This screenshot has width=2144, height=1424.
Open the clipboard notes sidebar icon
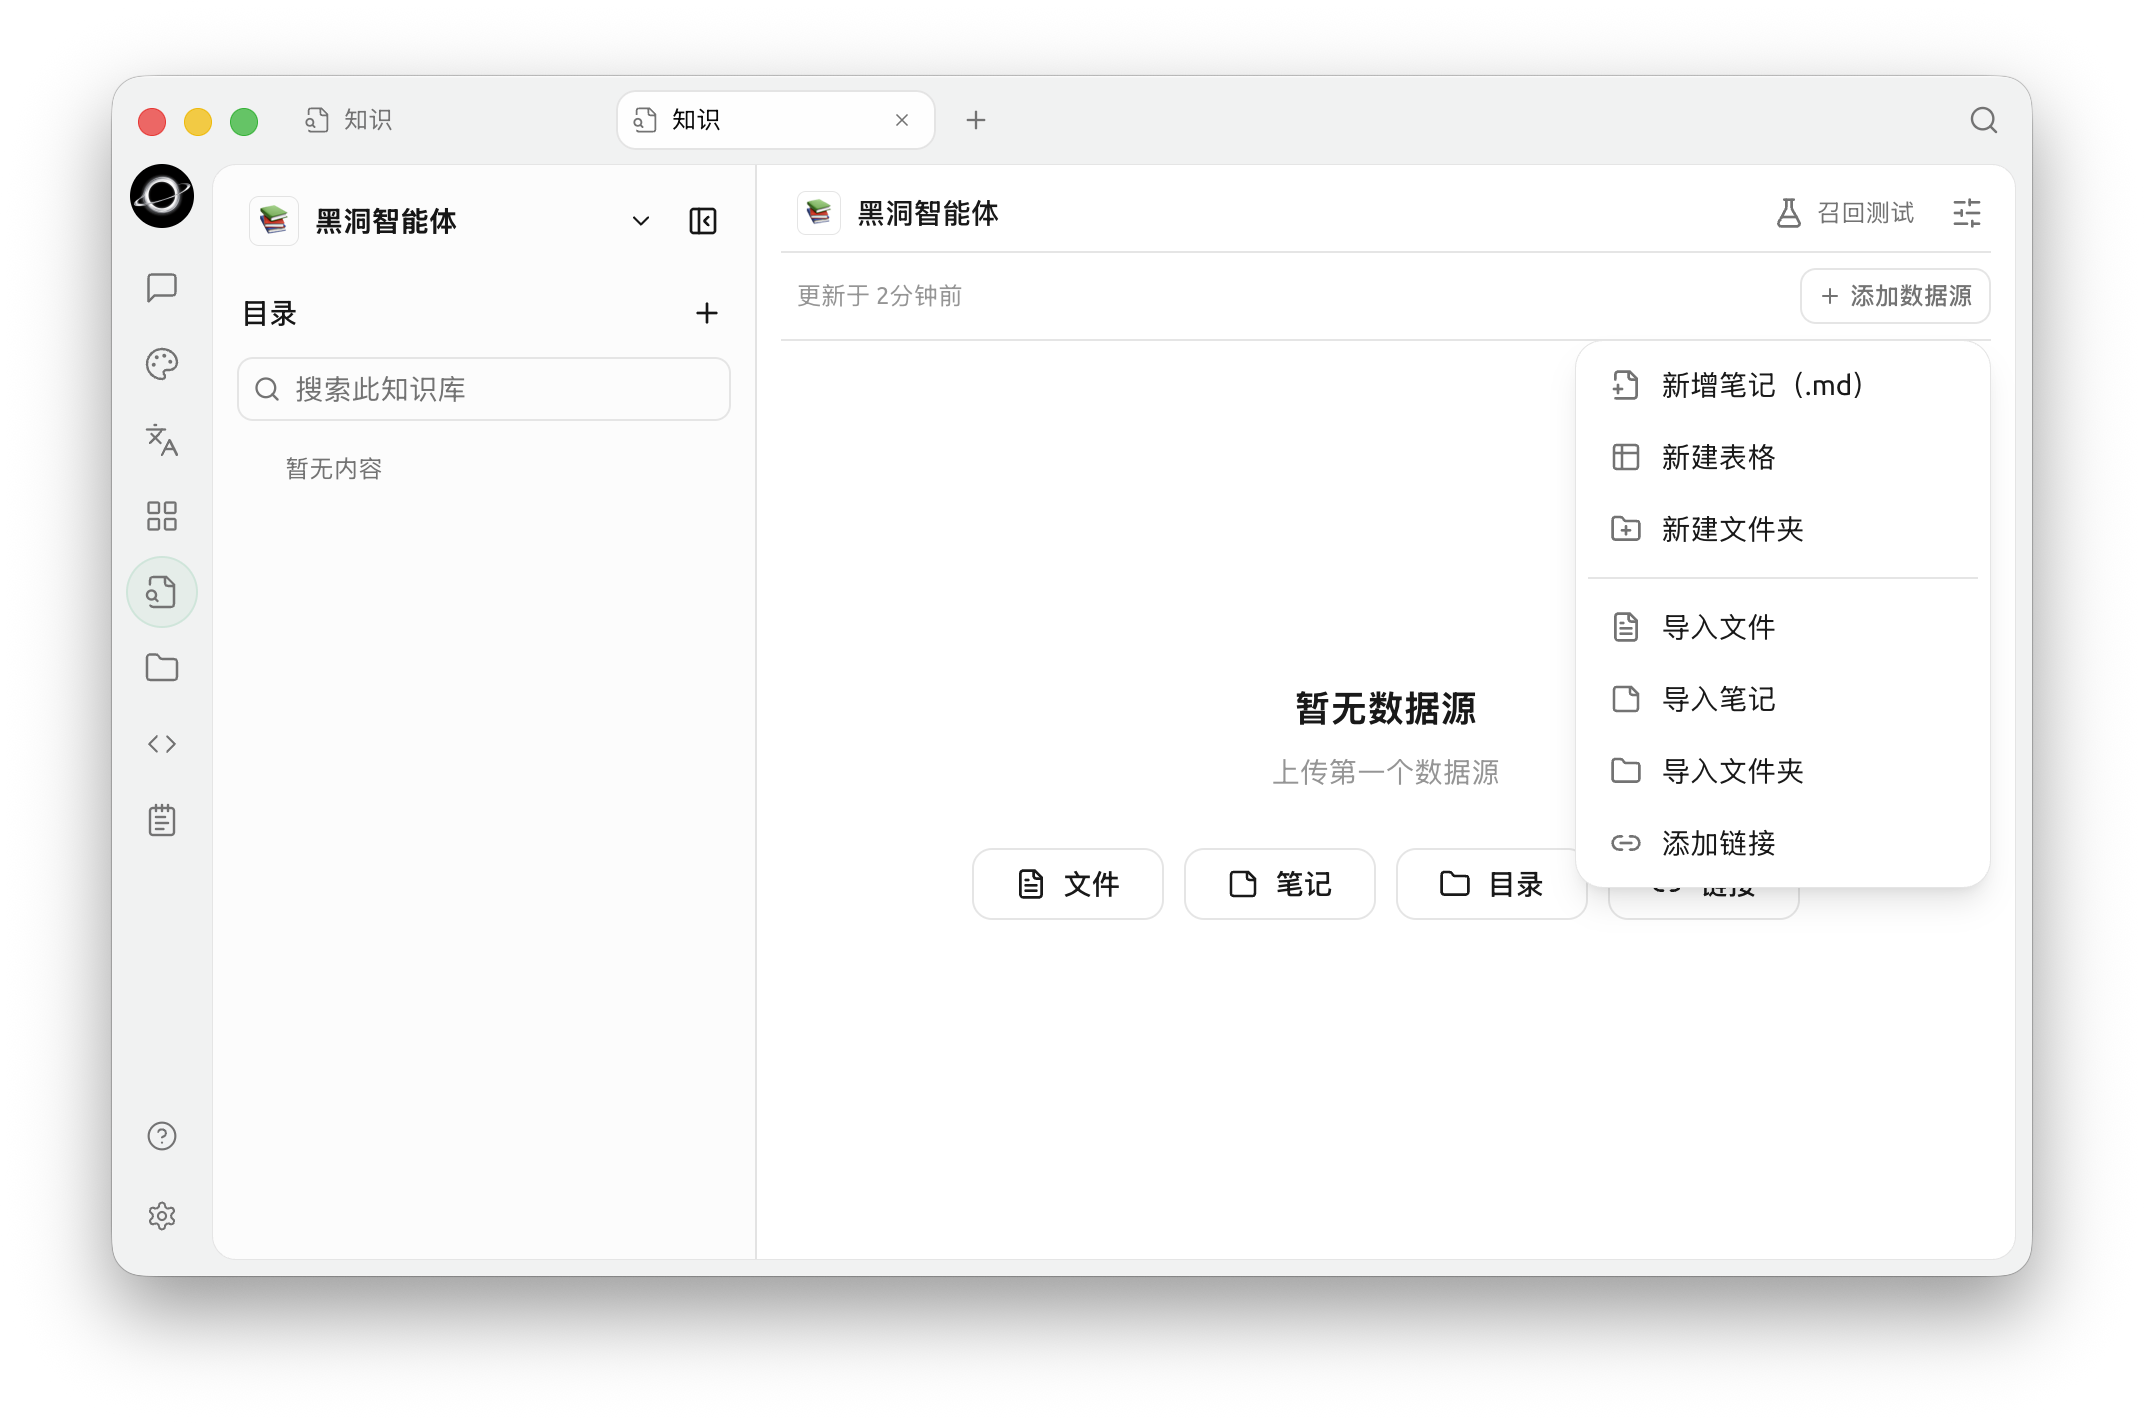pyautogui.click(x=161, y=820)
